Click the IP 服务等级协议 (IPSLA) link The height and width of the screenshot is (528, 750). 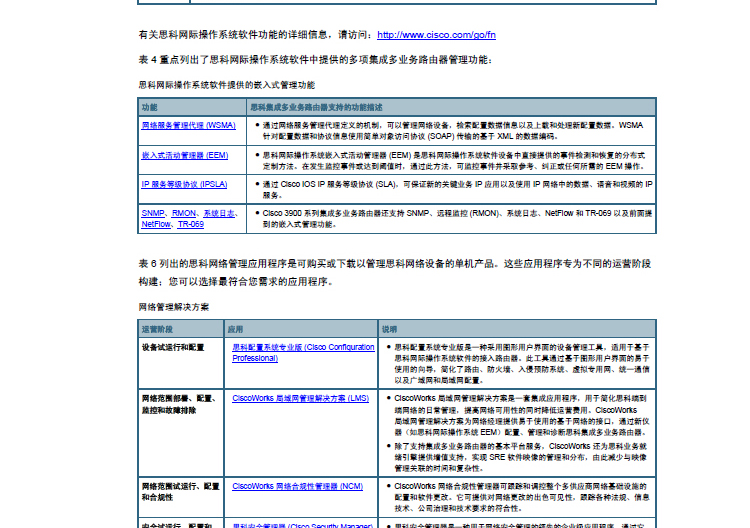(184, 184)
